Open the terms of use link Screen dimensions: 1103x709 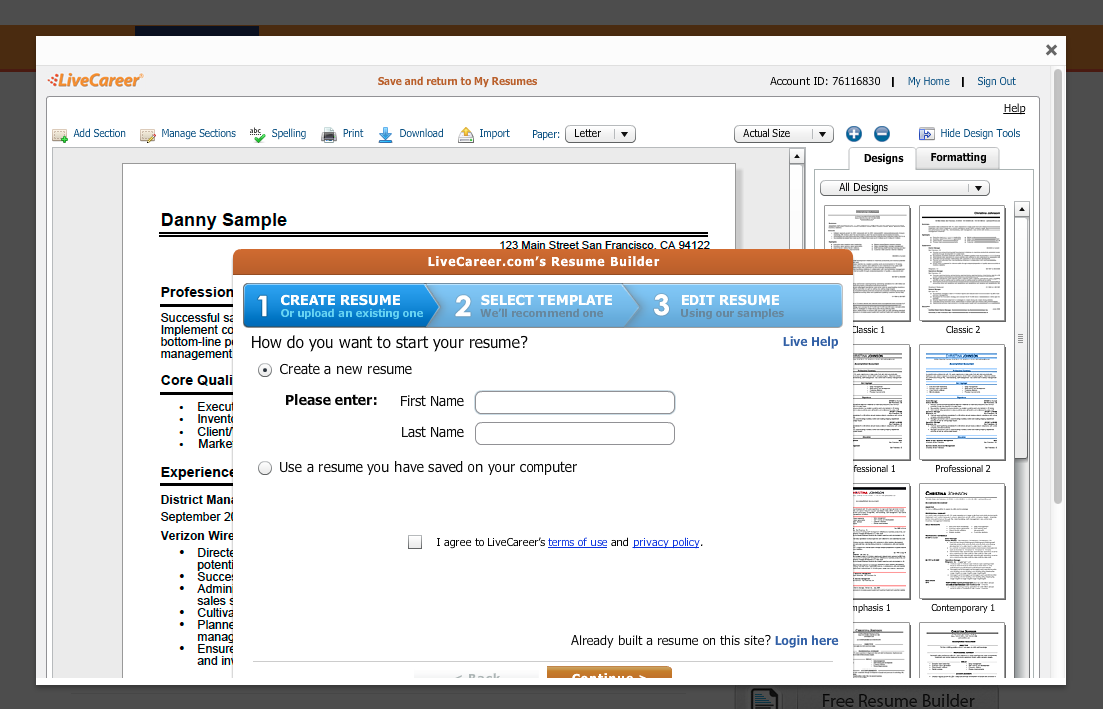click(578, 542)
